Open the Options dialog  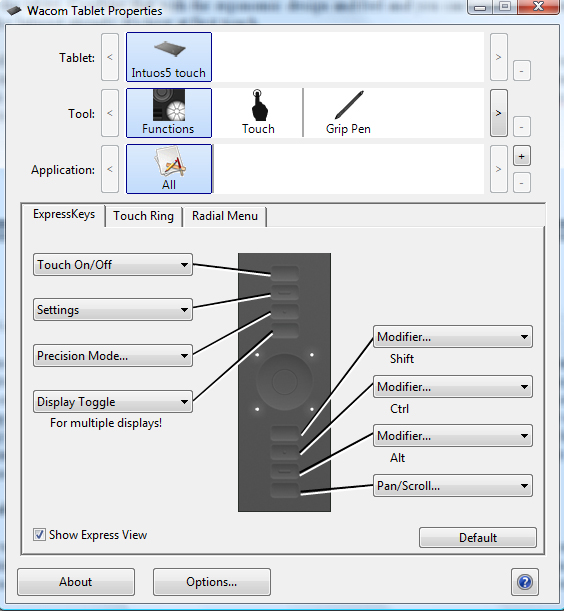click(212, 582)
